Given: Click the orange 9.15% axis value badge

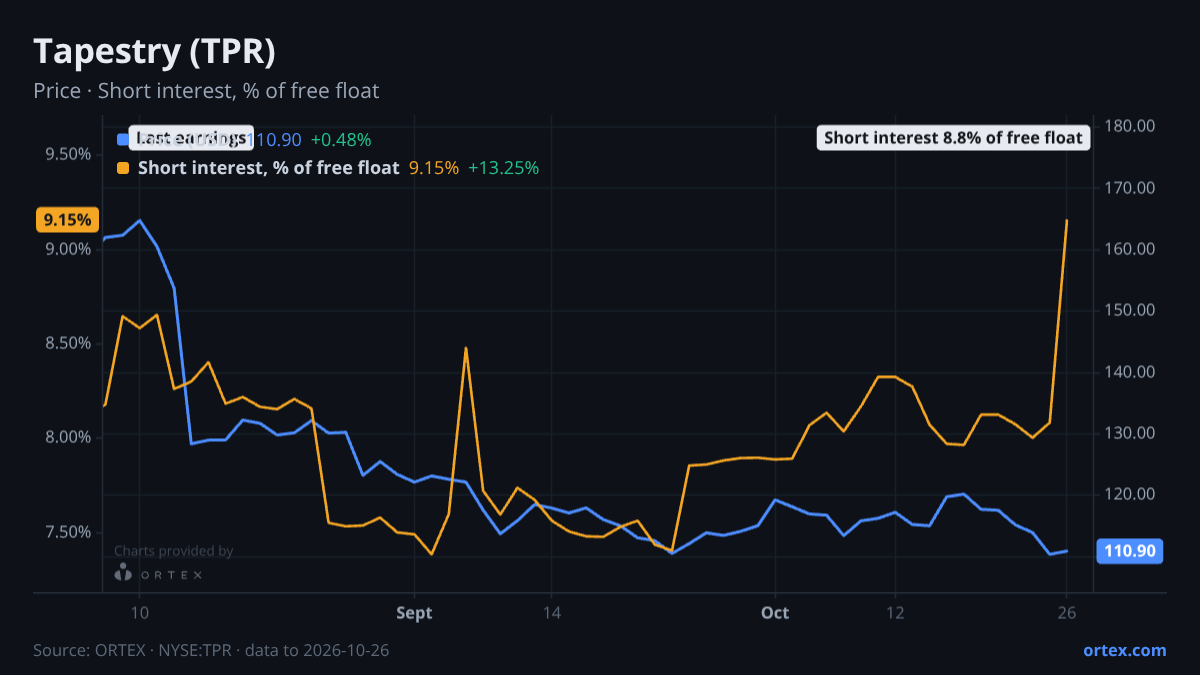Looking at the screenshot, I should click(67, 220).
